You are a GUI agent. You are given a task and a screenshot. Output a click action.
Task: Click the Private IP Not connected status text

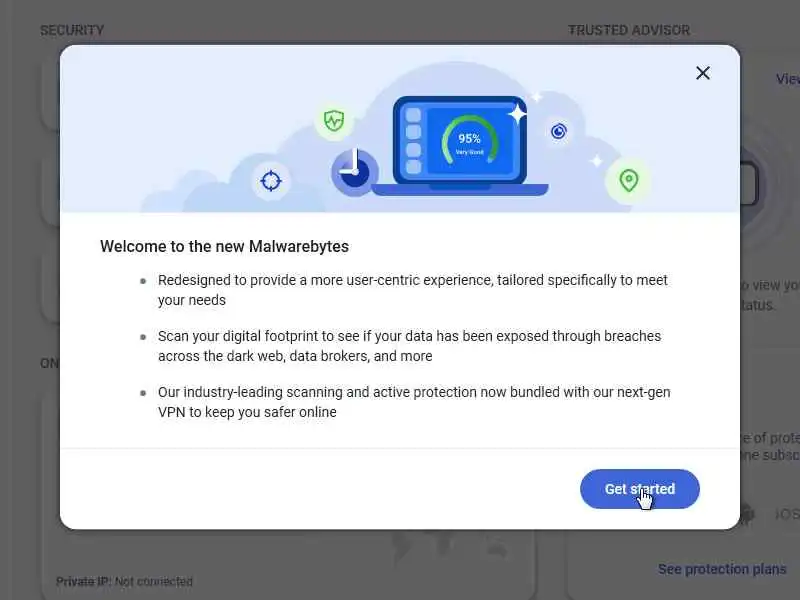coord(124,582)
